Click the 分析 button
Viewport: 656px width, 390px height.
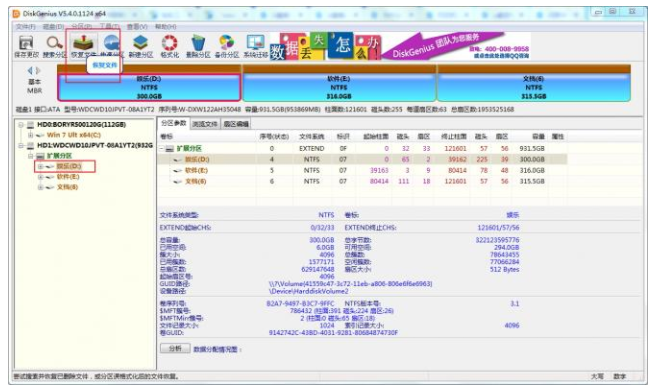click(x=175, y=349)
